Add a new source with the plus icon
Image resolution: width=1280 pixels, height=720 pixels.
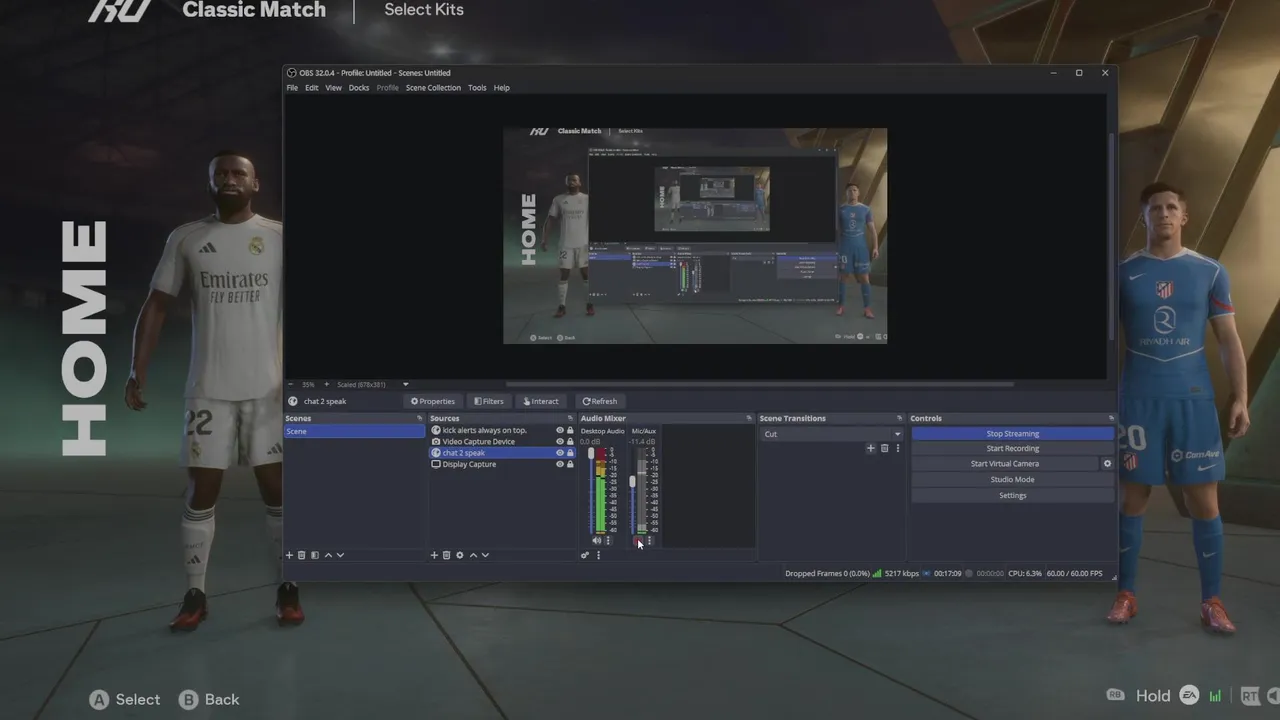(434, 555)
